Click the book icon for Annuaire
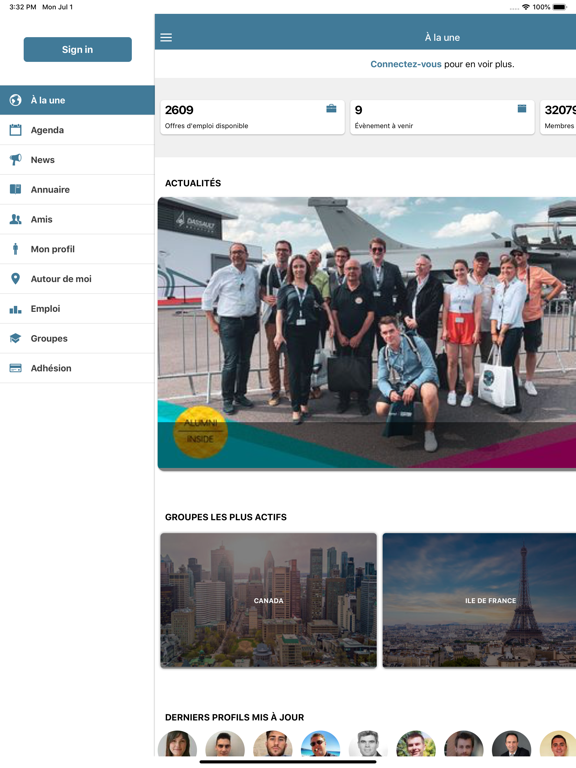This screenshot has width=576, height=768. 16,189
